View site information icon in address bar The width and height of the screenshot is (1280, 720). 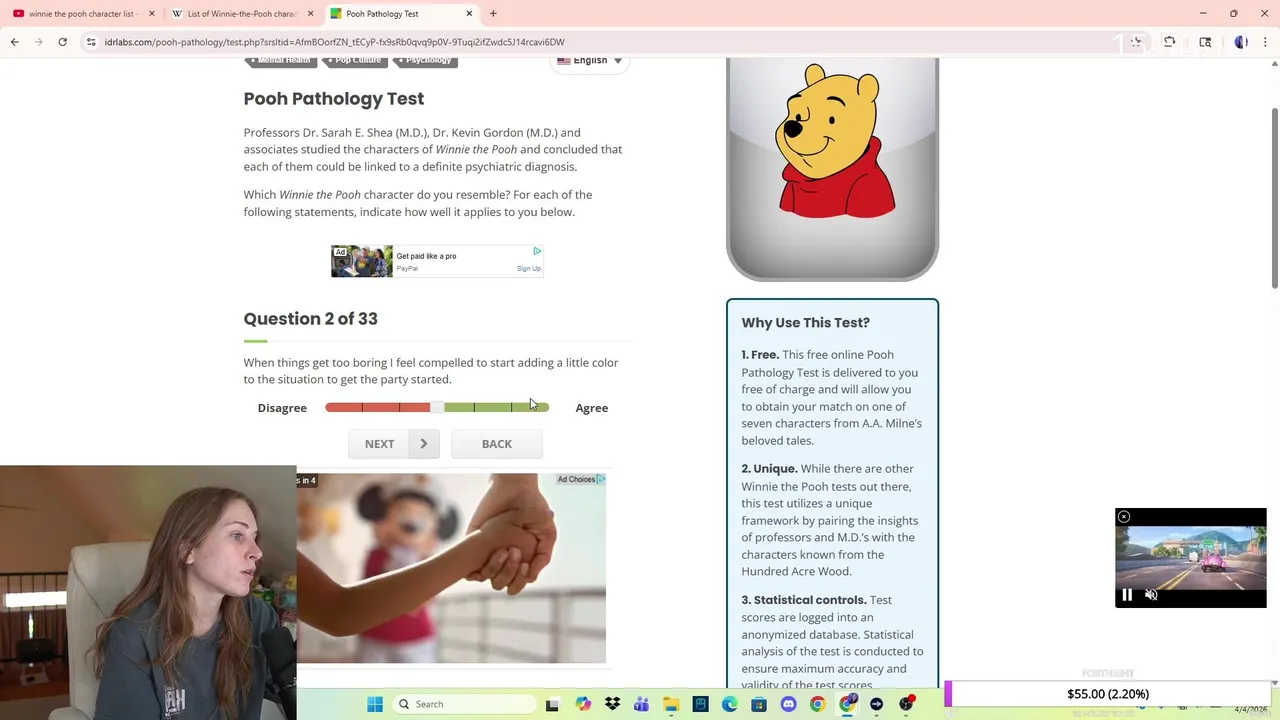click(91, 42)
